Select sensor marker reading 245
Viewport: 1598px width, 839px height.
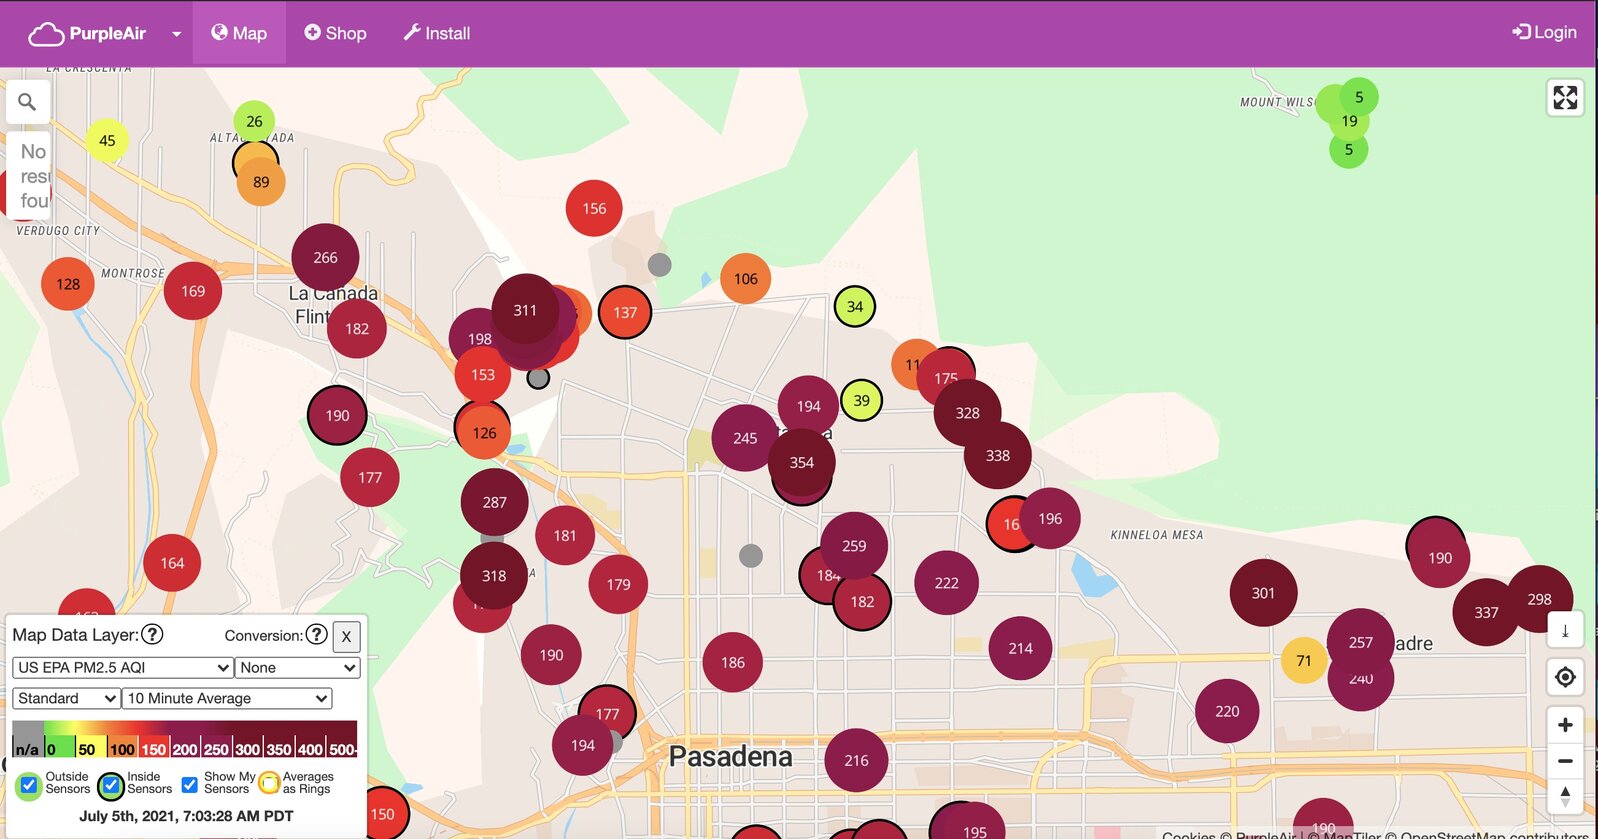pyautogui.click(x=745, y=438)
